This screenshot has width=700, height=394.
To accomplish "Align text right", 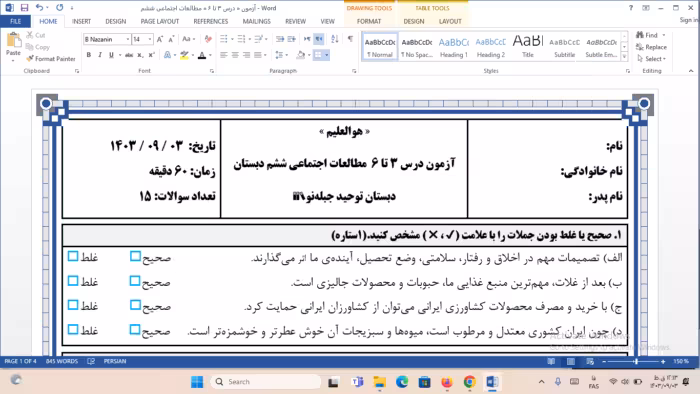I will [246, 55].
